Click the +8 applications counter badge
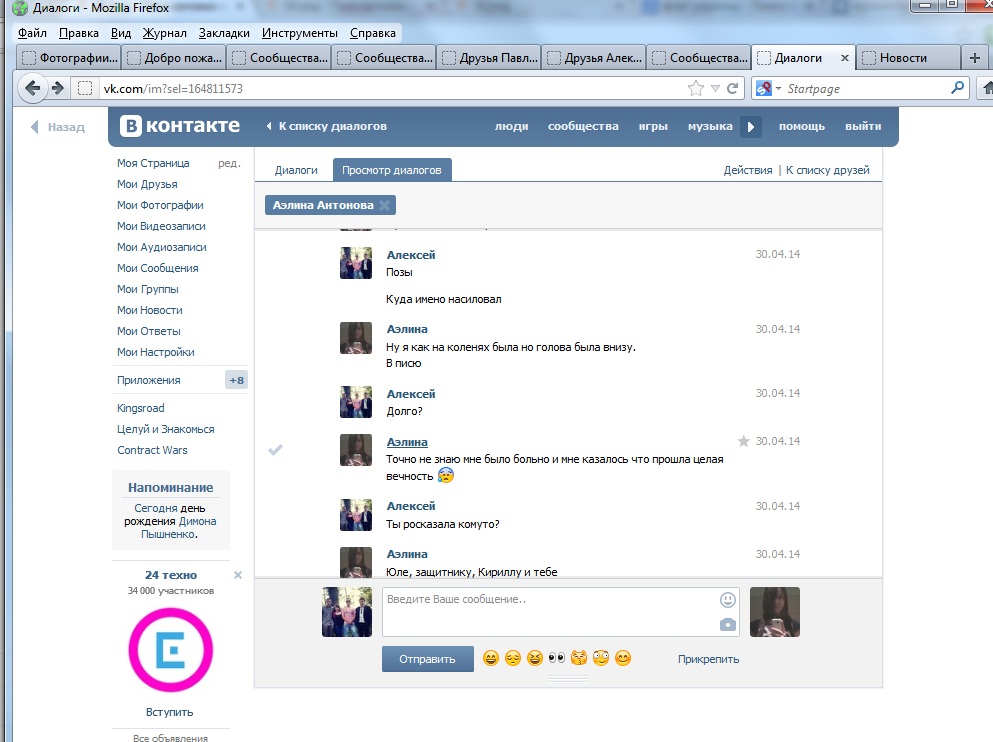This screenshot has width=993, height=742. click(236, 380)
